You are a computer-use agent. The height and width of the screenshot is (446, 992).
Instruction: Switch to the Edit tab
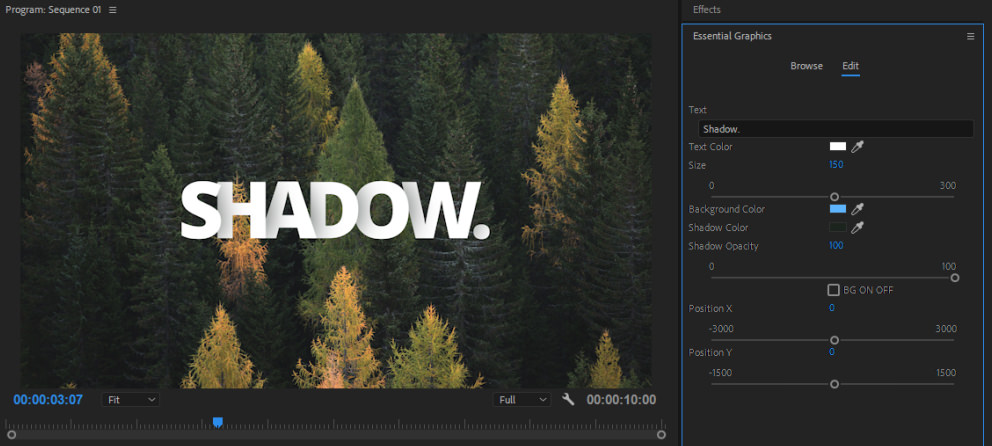850,66
